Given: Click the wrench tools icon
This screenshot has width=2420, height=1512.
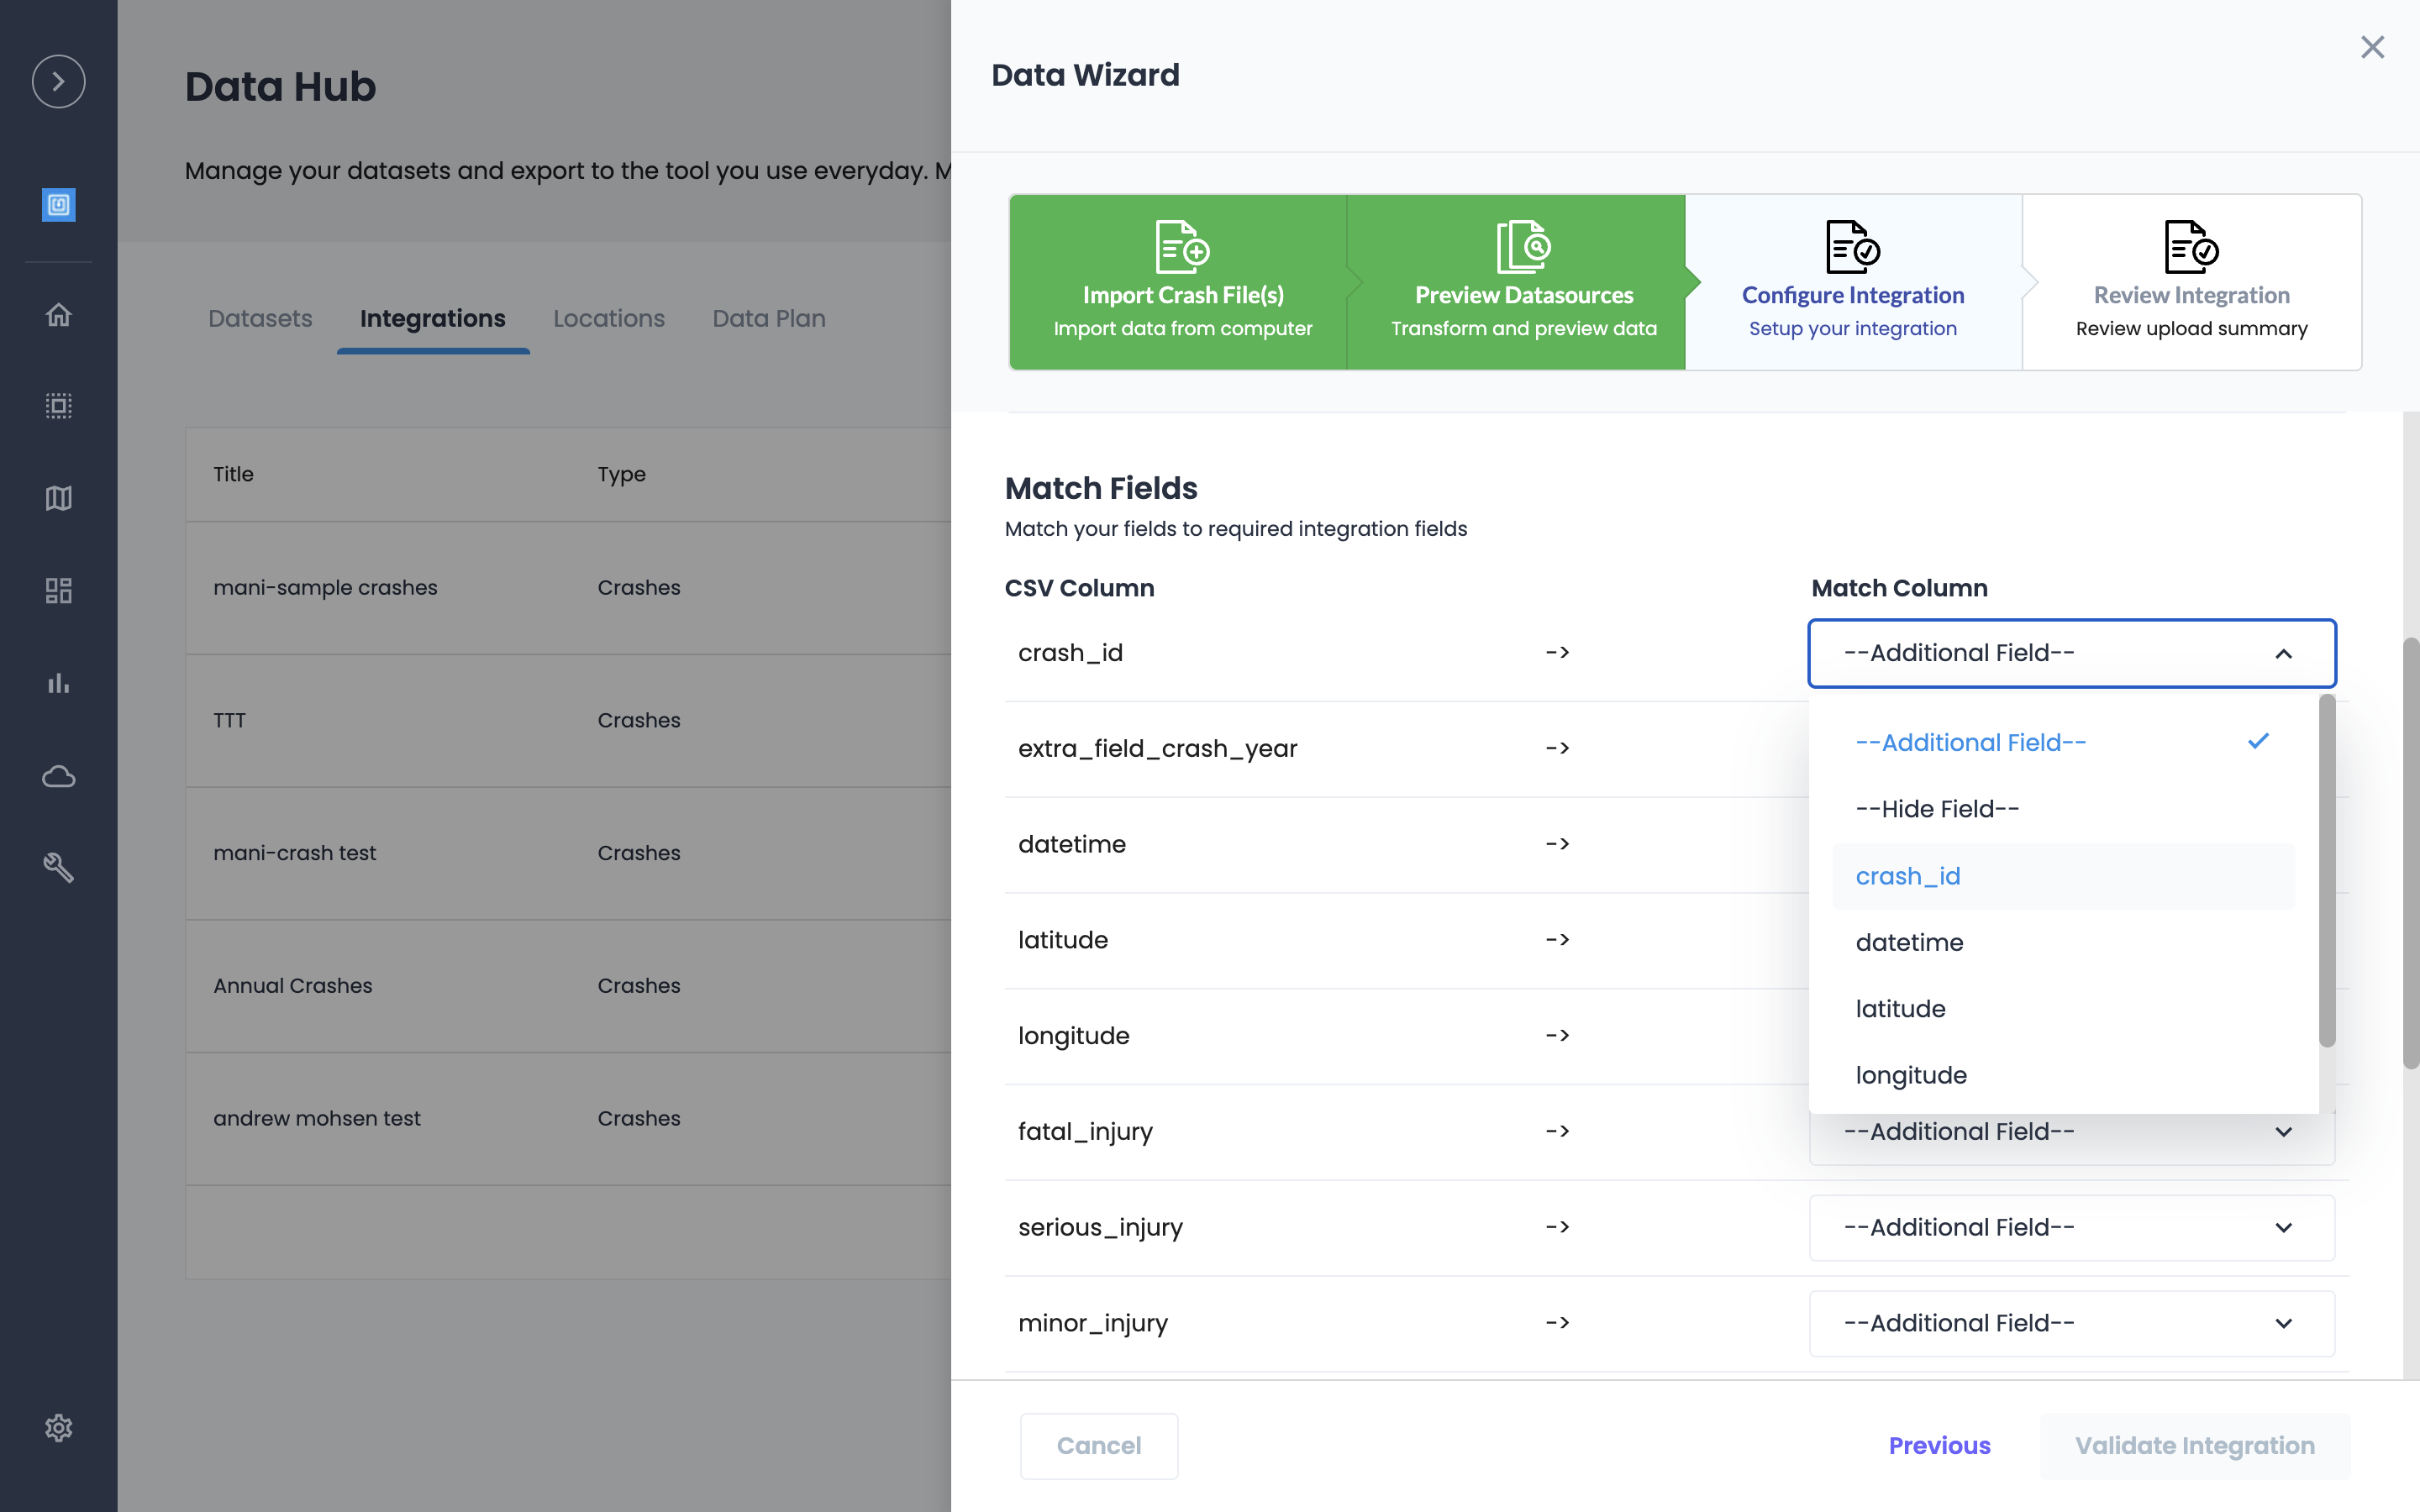Looking at the screenshot, I should pos(58,867).
